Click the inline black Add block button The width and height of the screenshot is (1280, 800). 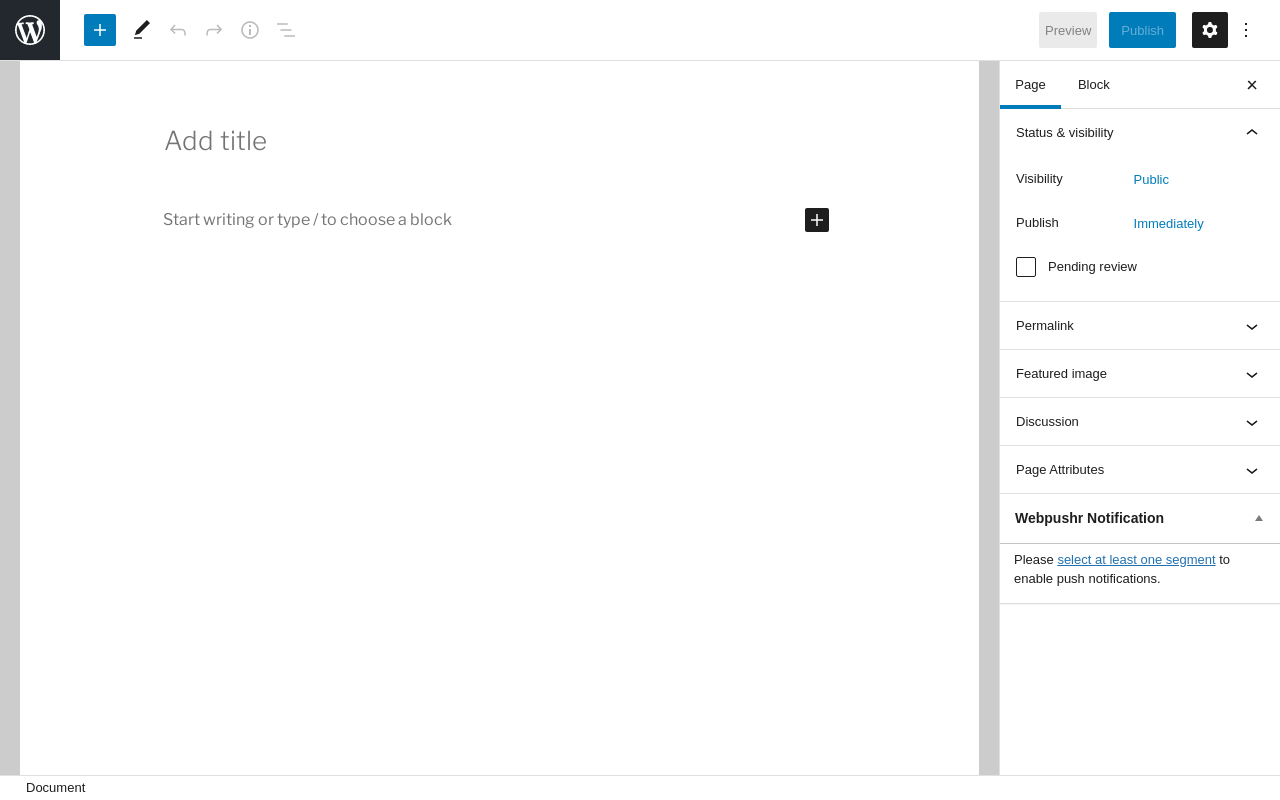coord(817,220)
